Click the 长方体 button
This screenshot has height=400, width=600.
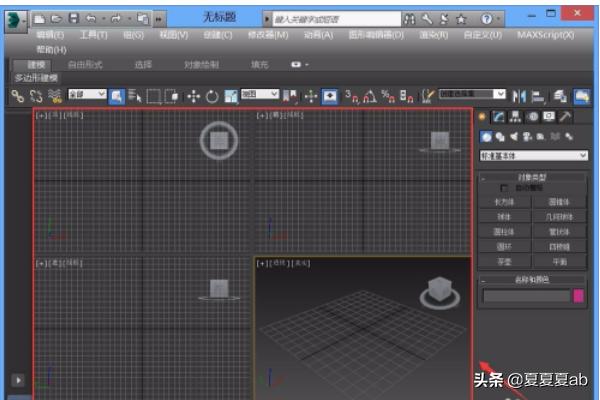click(x=506, y=199)
